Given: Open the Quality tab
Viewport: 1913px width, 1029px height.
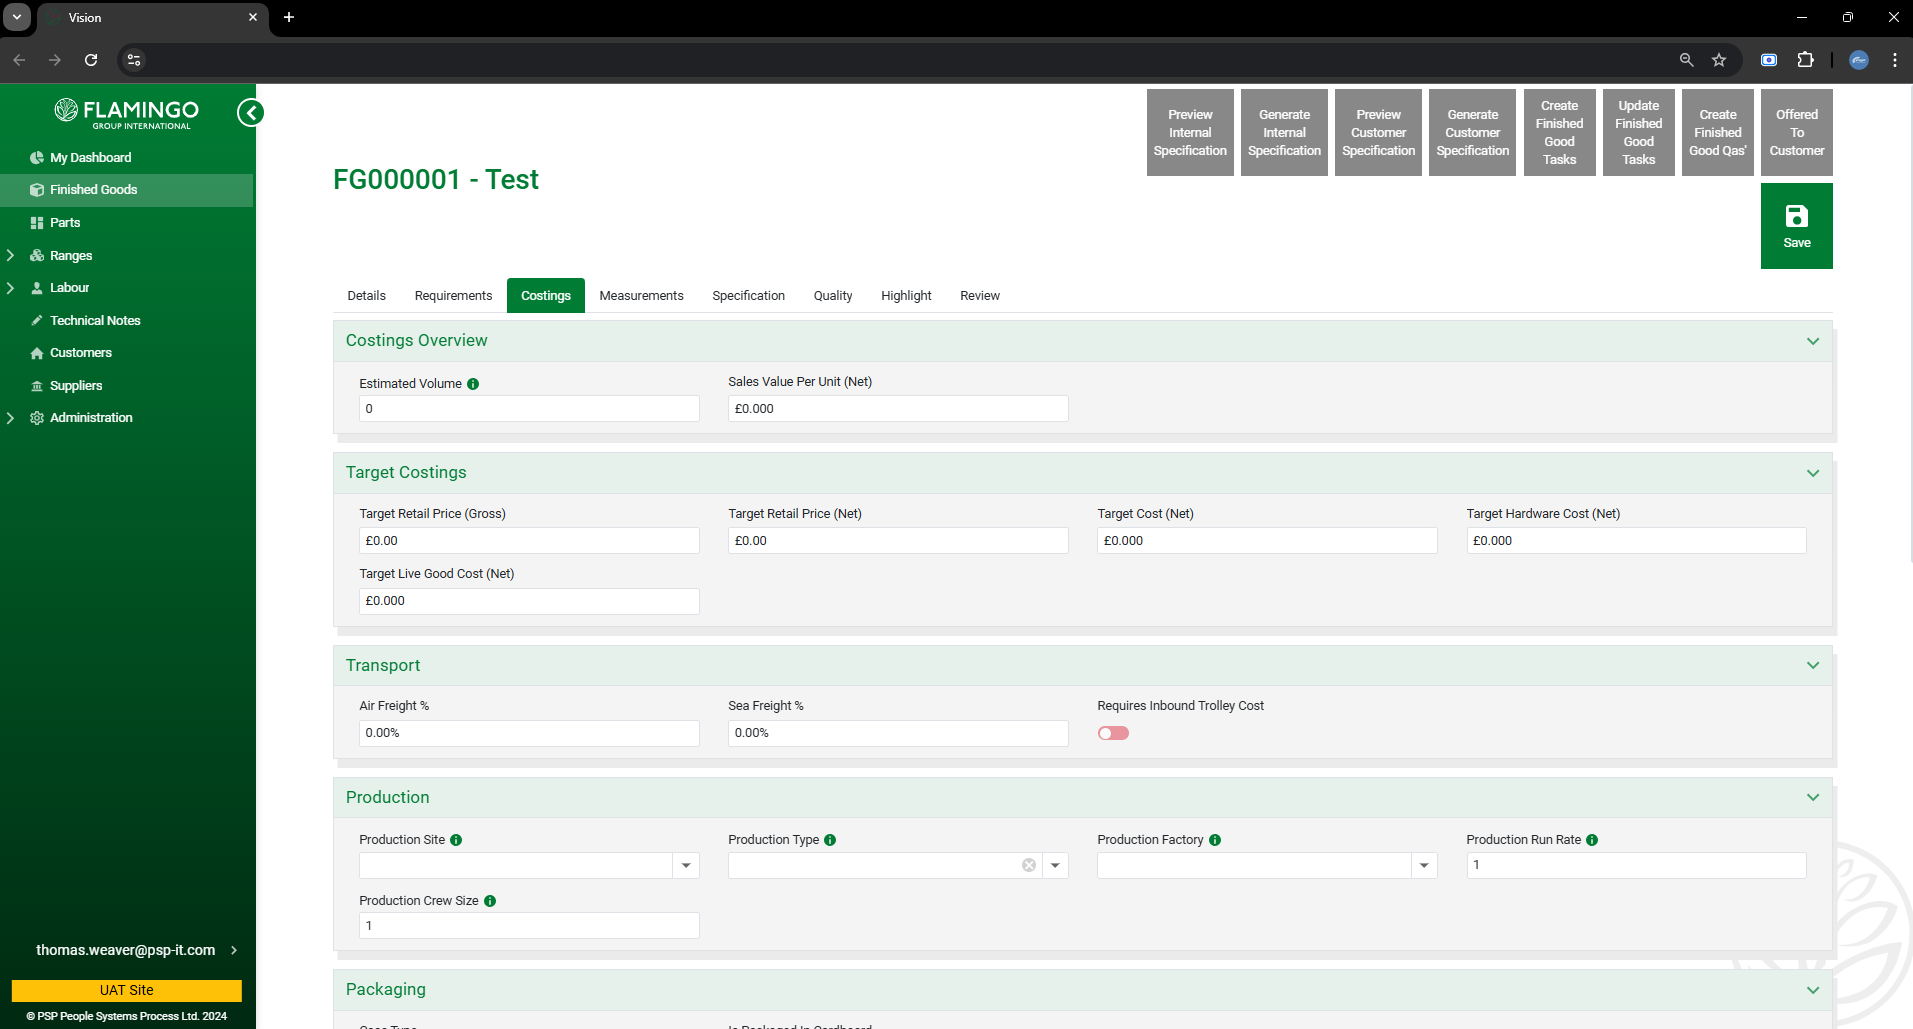Looking at the screenshot, I should tap(833, 296).
